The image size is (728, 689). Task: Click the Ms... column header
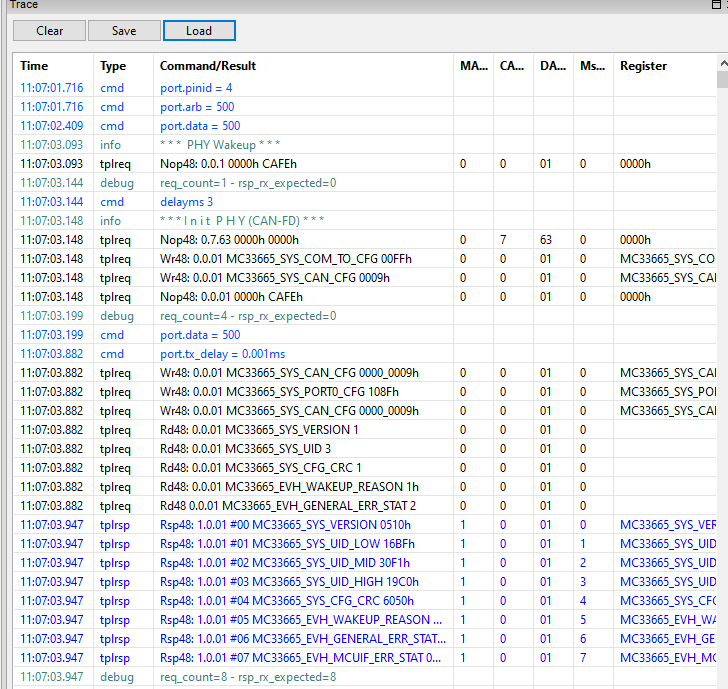[x=592, y=66]
